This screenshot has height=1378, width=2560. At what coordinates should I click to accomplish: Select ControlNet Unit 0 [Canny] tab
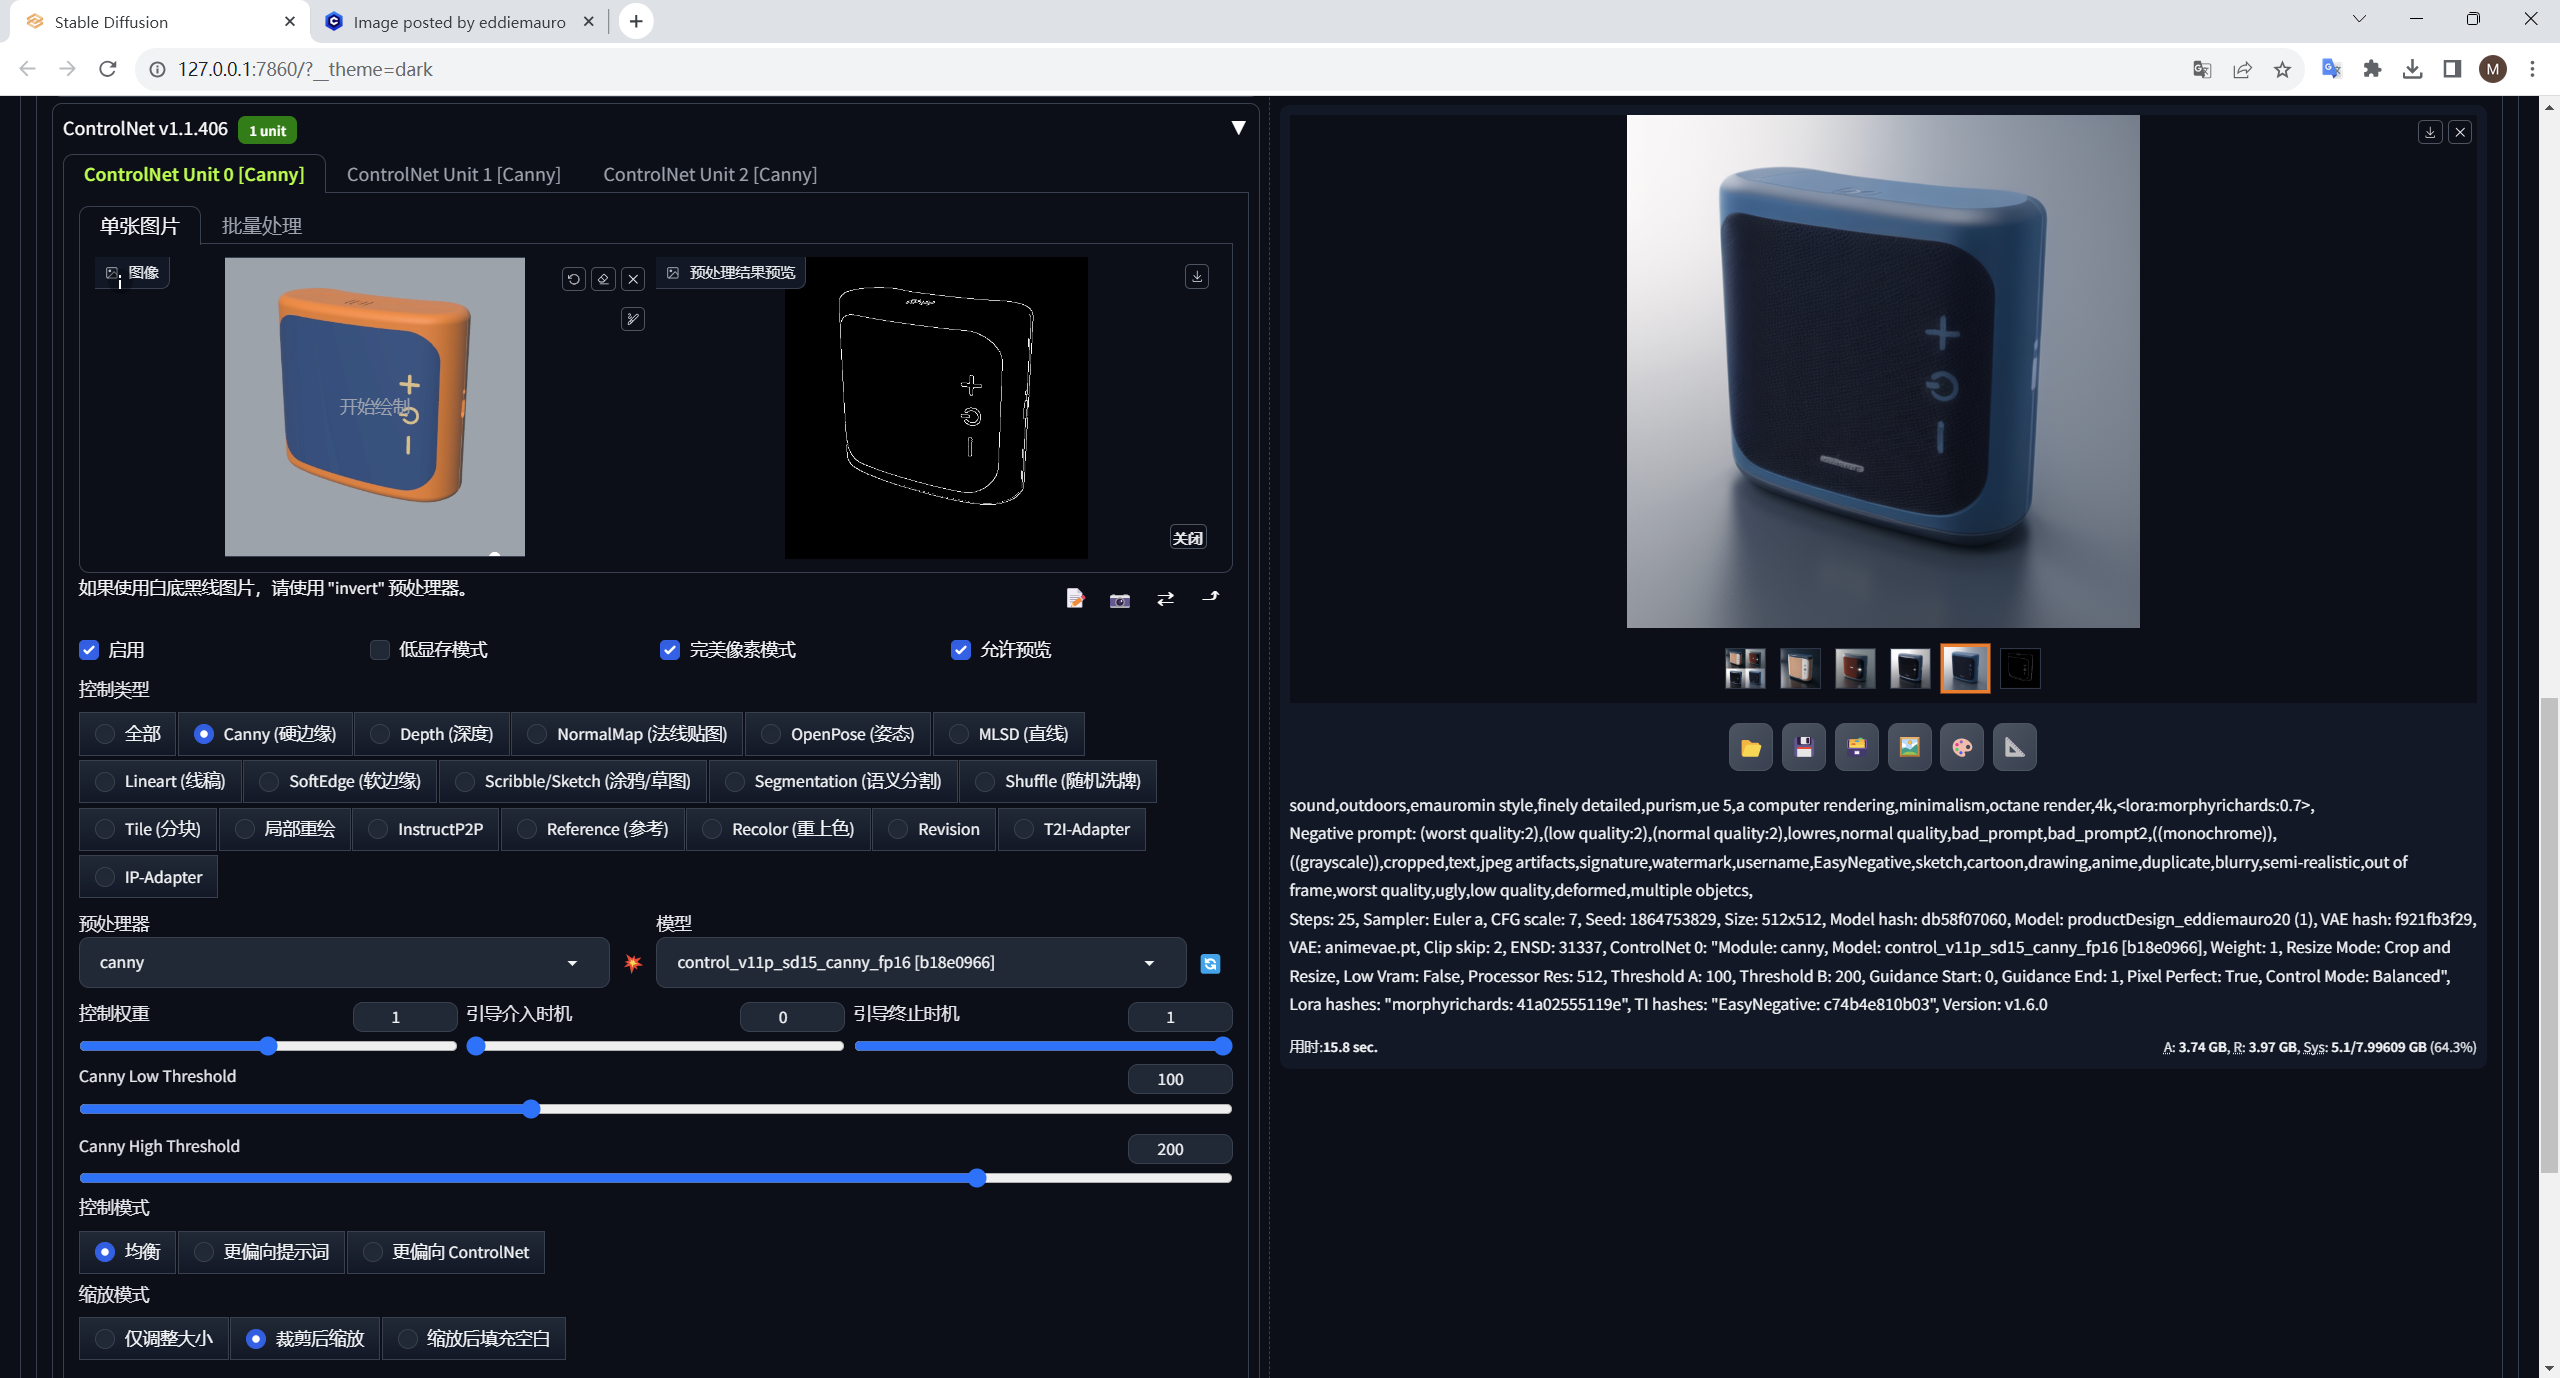coord(194,174)
